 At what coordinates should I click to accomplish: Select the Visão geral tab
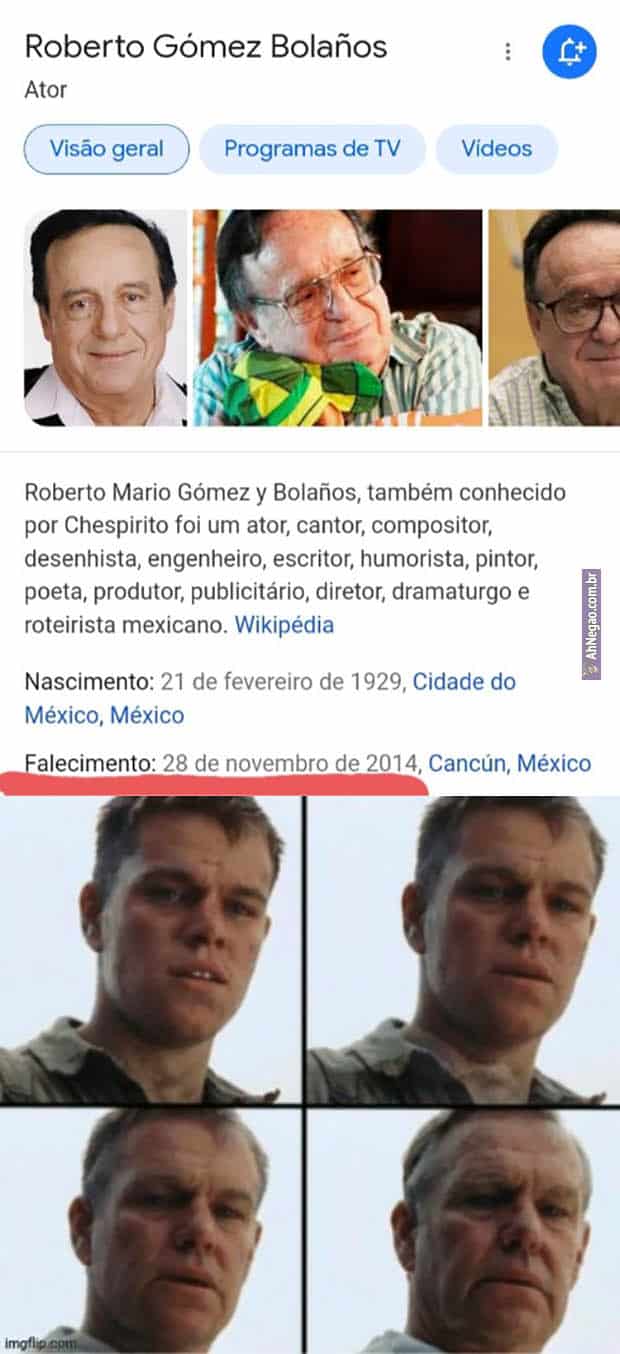pyautogui.click(x=107, y=149)
